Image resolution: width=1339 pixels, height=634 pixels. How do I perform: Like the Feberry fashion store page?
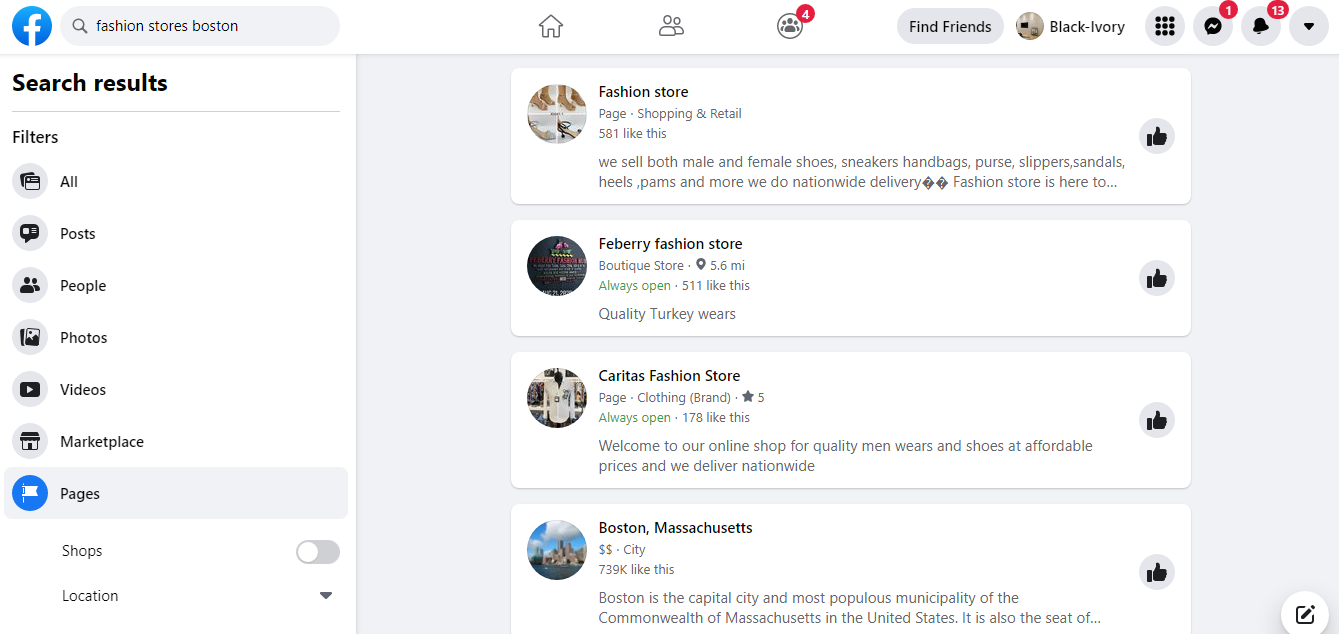click(x=1156, y=278)
